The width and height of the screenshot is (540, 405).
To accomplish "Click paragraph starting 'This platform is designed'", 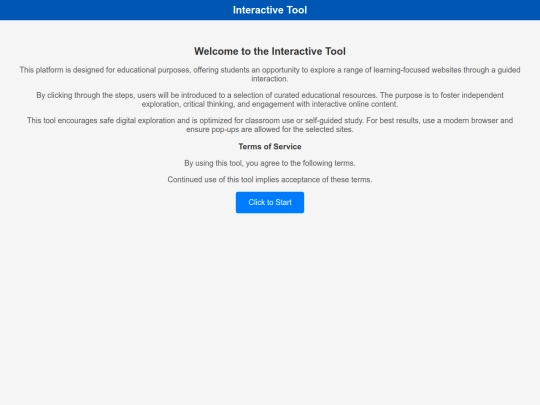I will pos(270,74).
